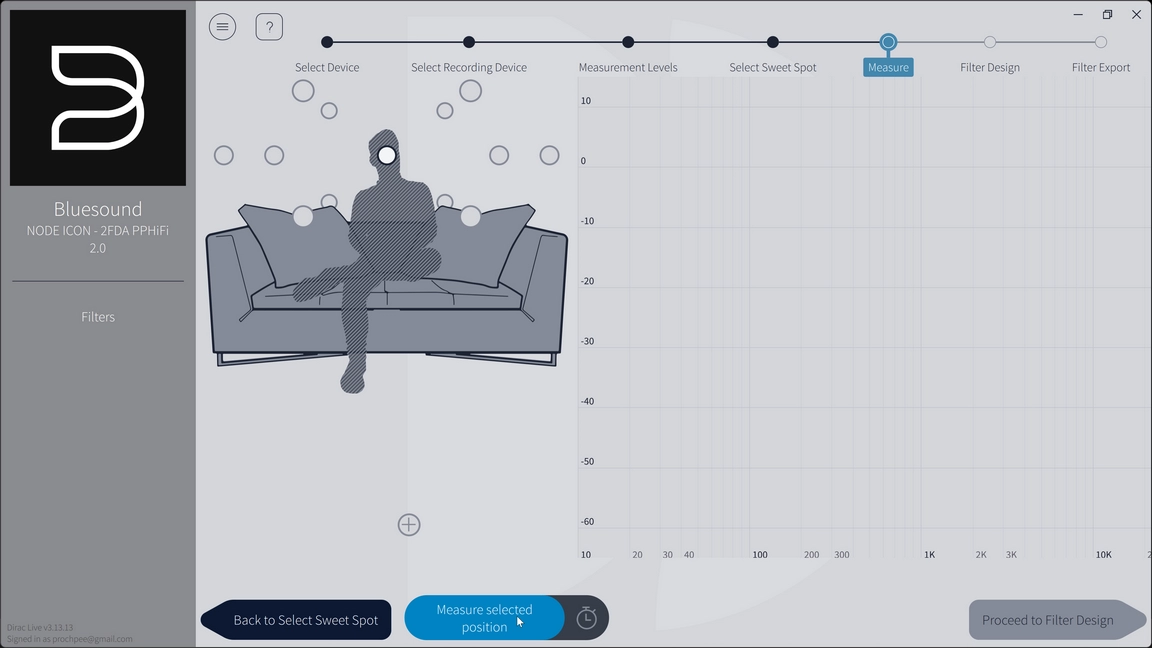1152x648 pixels.
Task: Click the help question mark icon
Action: 269,27
